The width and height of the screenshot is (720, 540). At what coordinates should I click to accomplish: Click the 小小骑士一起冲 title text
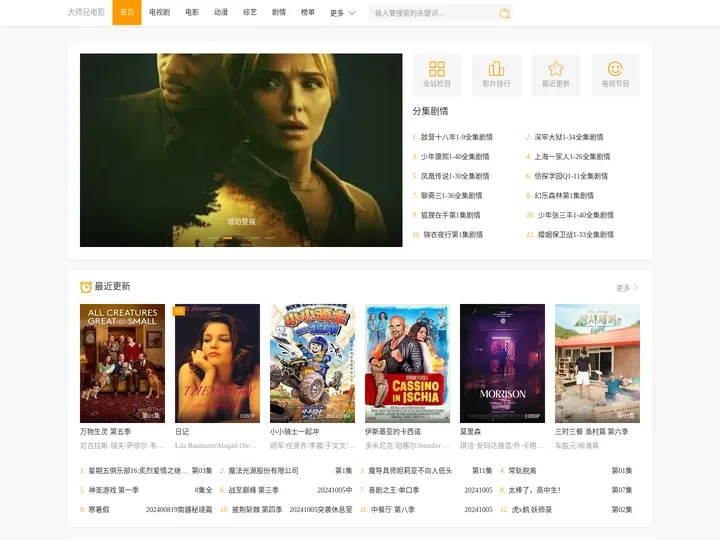point(294,432)
